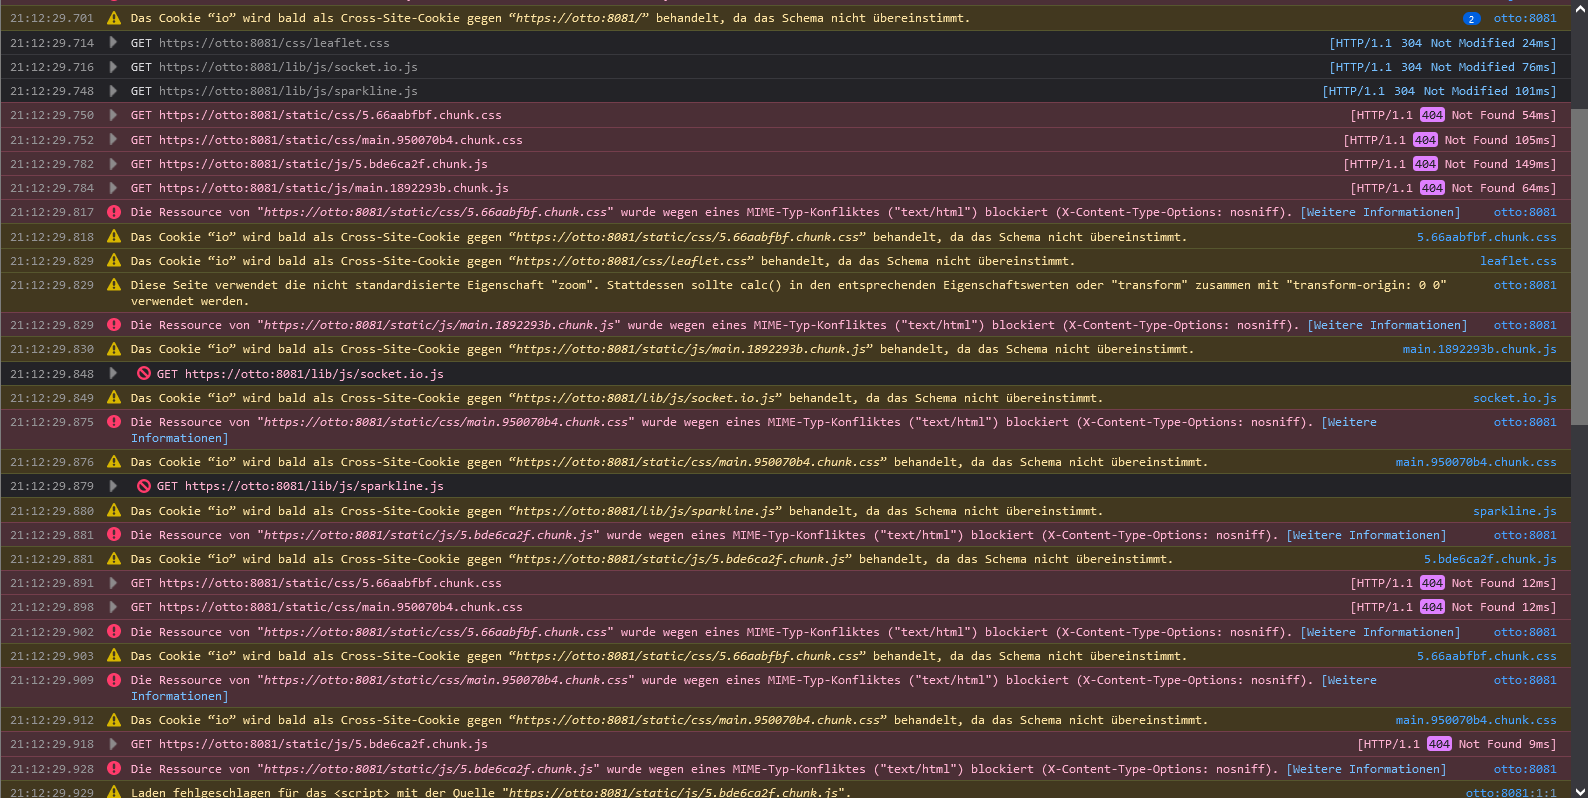
Task: Click warning icon at 21:12:29.912 row
Action: coord(114,720)
